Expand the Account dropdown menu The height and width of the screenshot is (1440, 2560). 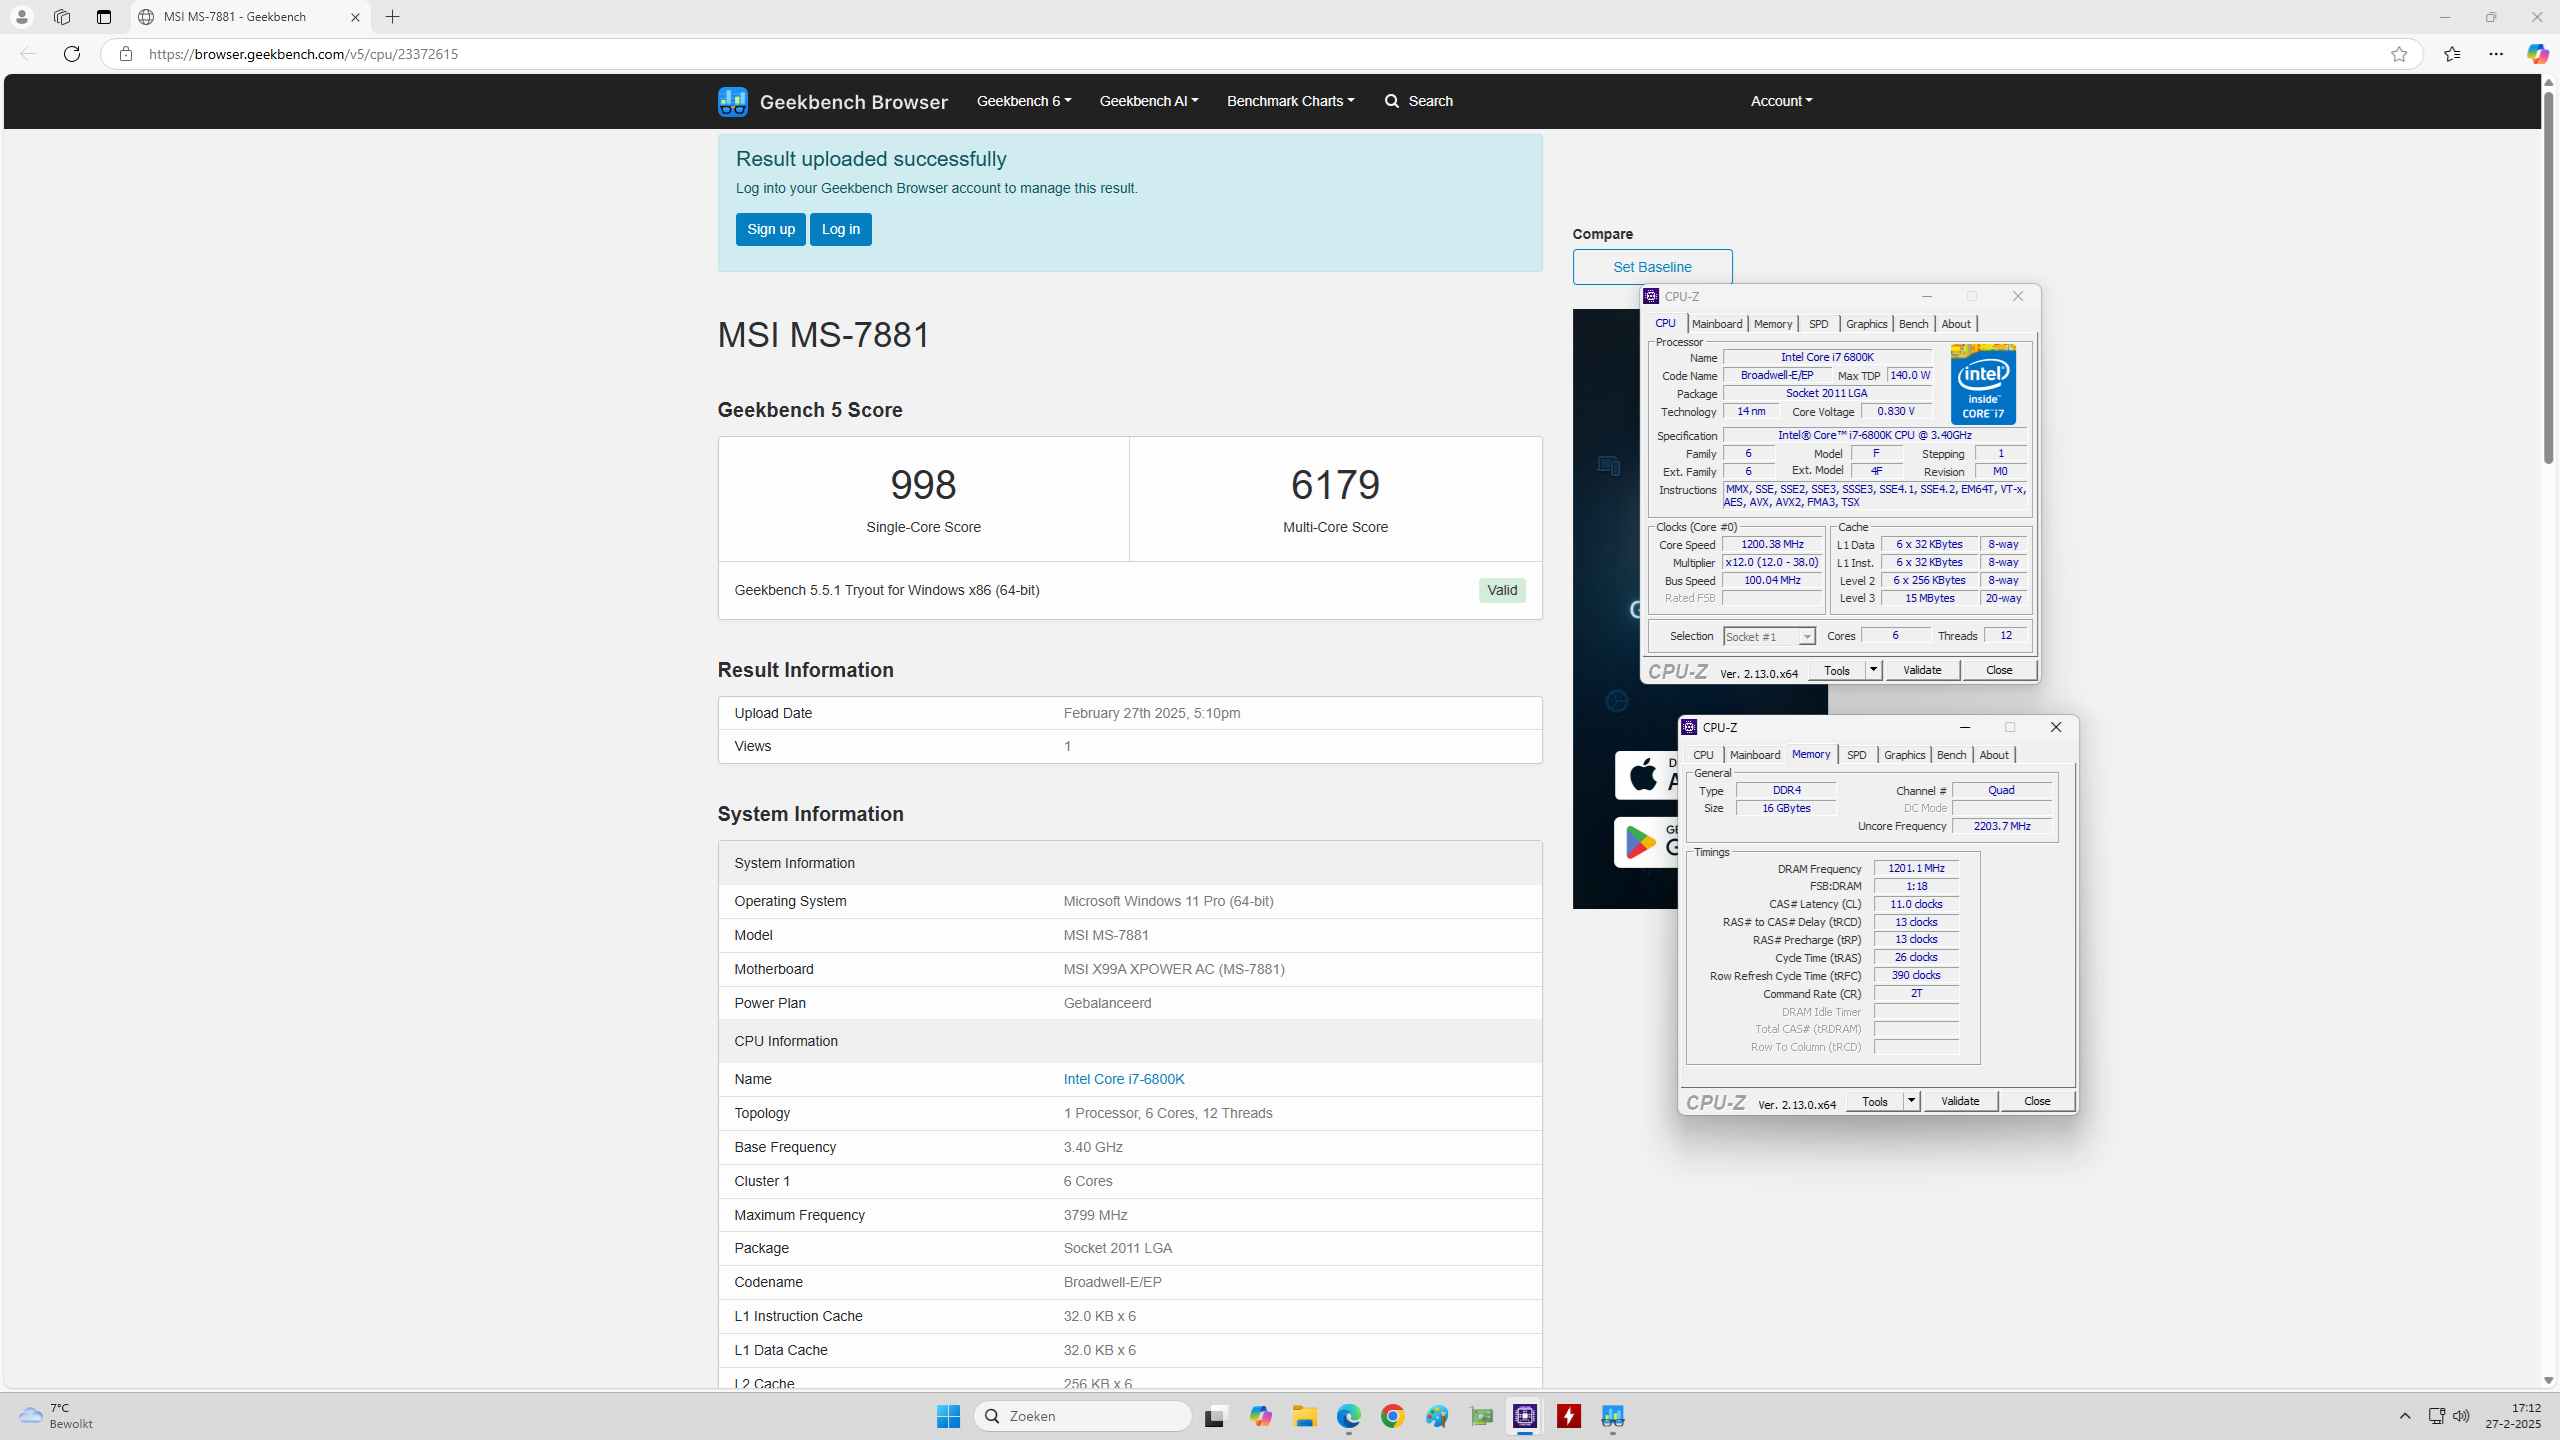pyautogui.click(x=1781, y=101)
